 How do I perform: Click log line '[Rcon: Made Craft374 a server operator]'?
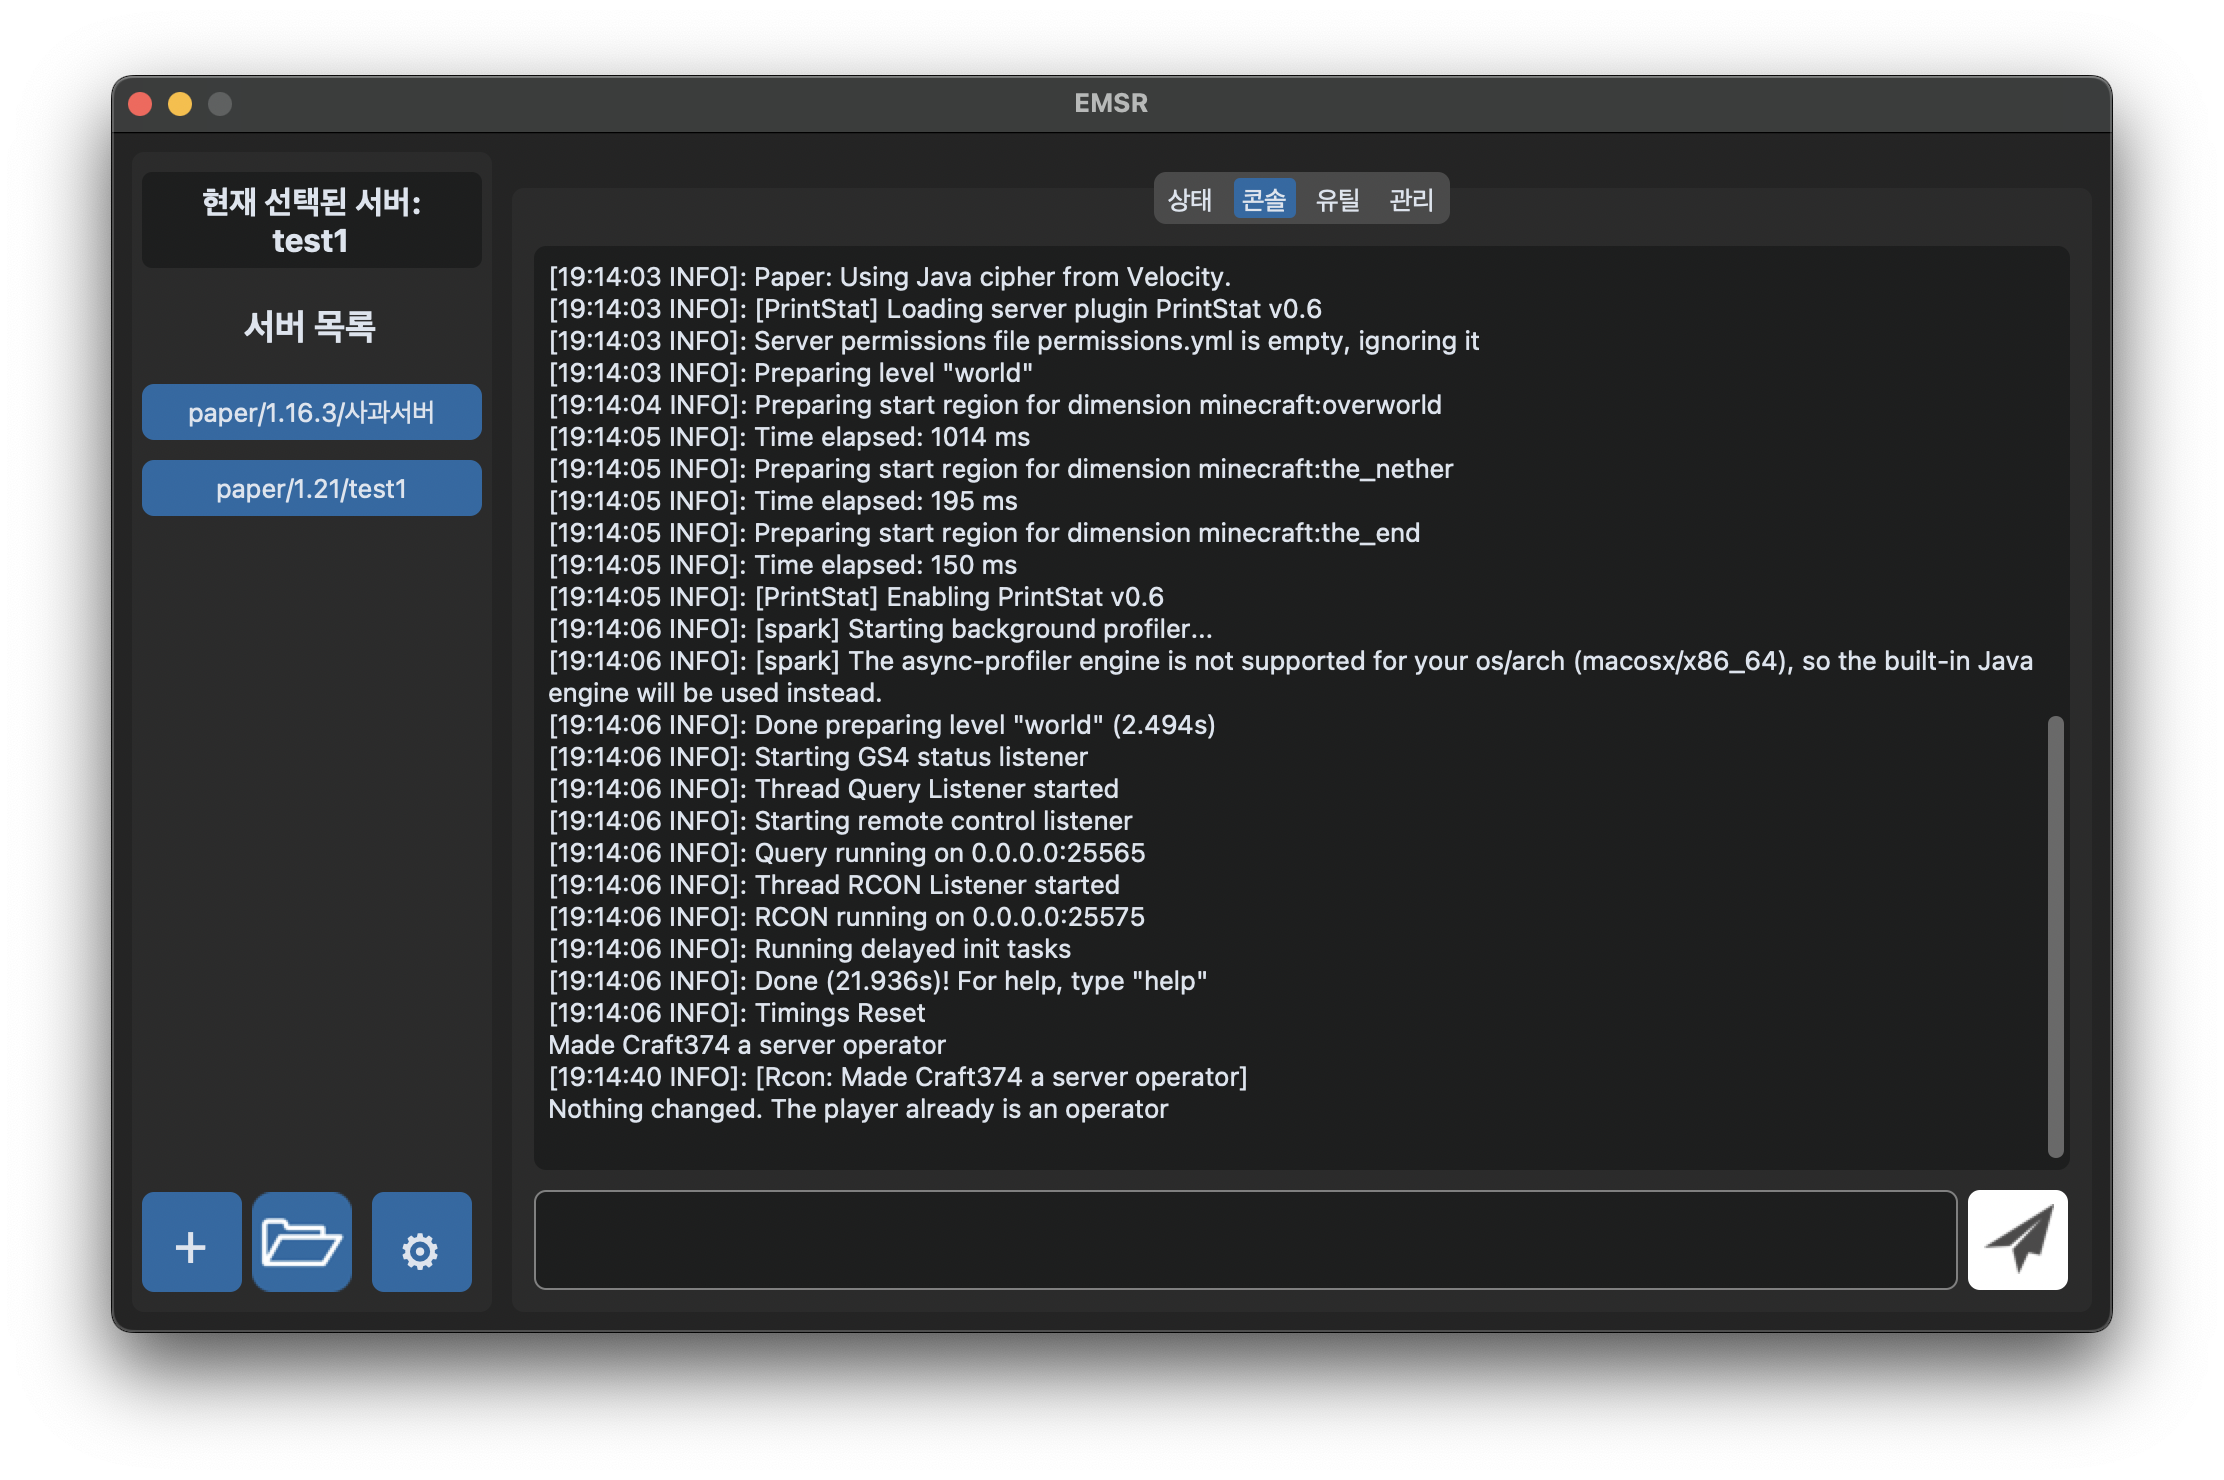tap(898, 1077)
